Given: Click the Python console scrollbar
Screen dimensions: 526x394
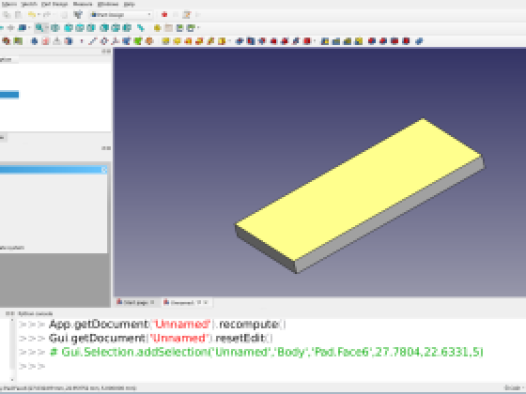Looking at the screenshot, I should pos(12,350).
